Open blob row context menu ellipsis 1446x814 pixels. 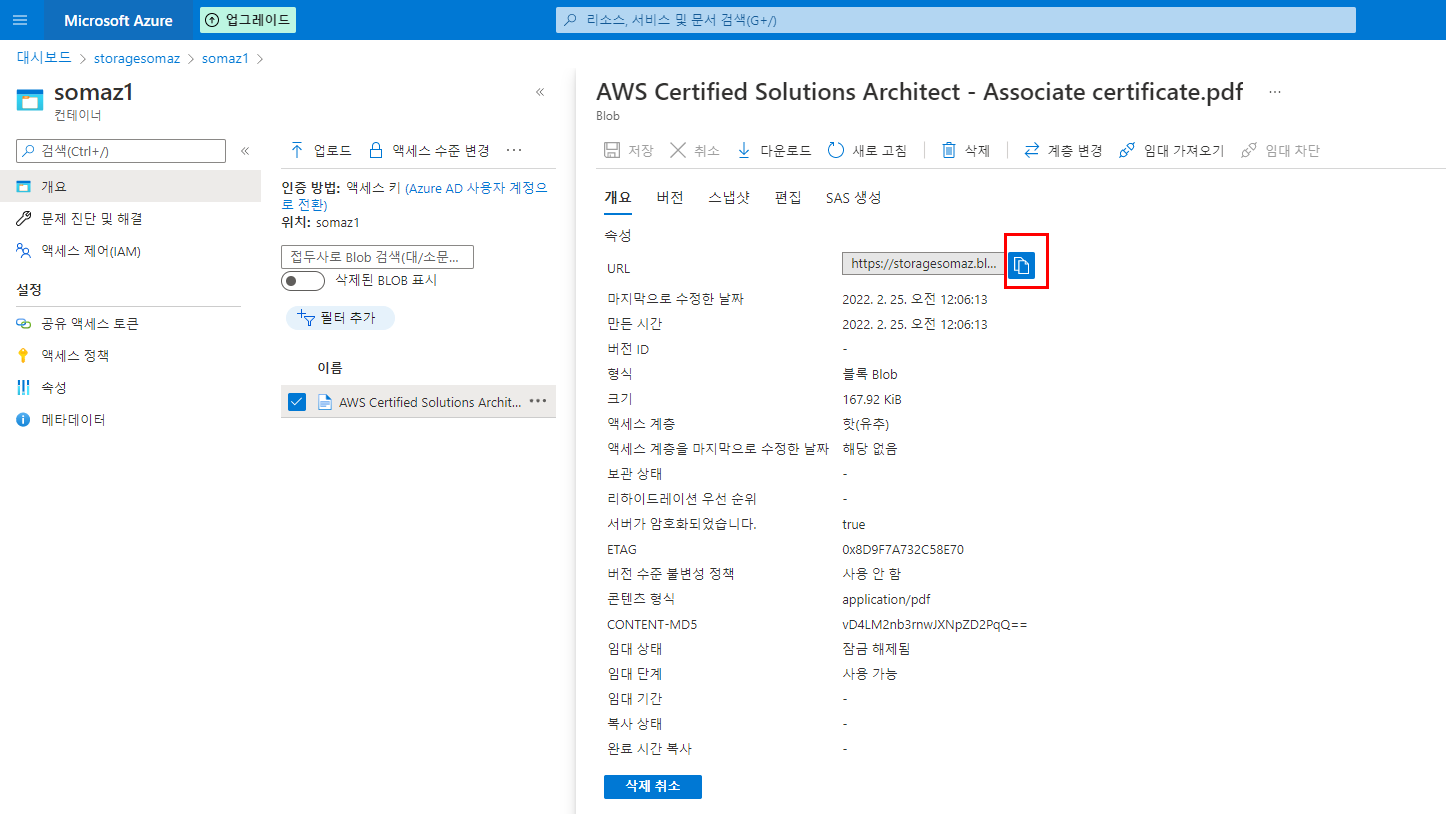[x=538, y=401]
